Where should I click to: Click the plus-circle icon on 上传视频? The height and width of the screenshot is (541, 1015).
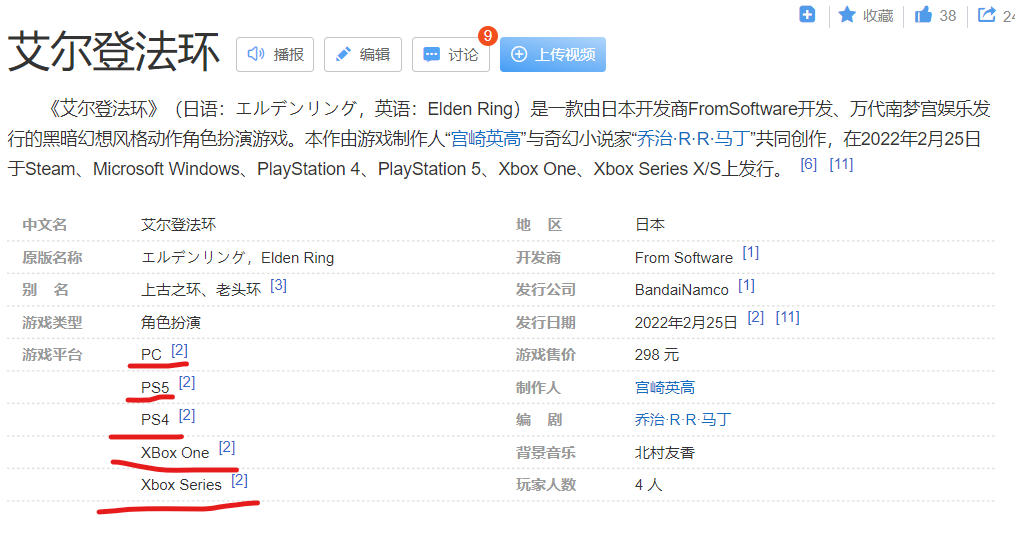pos(518,55)
